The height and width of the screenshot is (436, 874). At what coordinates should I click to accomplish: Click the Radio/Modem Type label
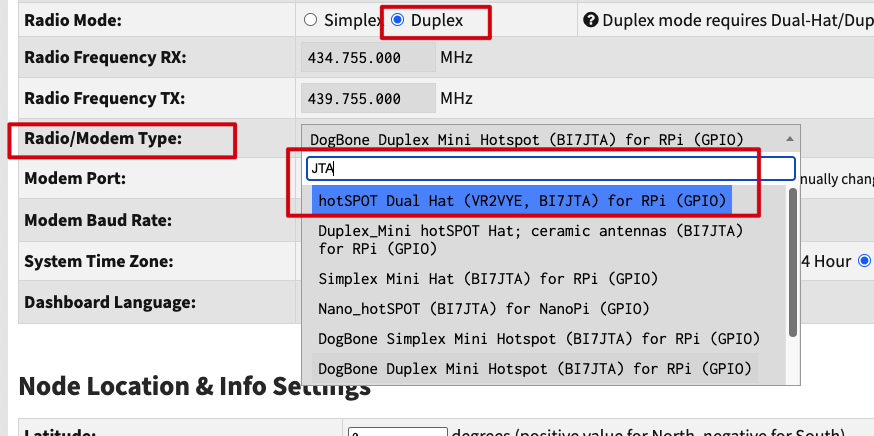[x=103, y=138]
